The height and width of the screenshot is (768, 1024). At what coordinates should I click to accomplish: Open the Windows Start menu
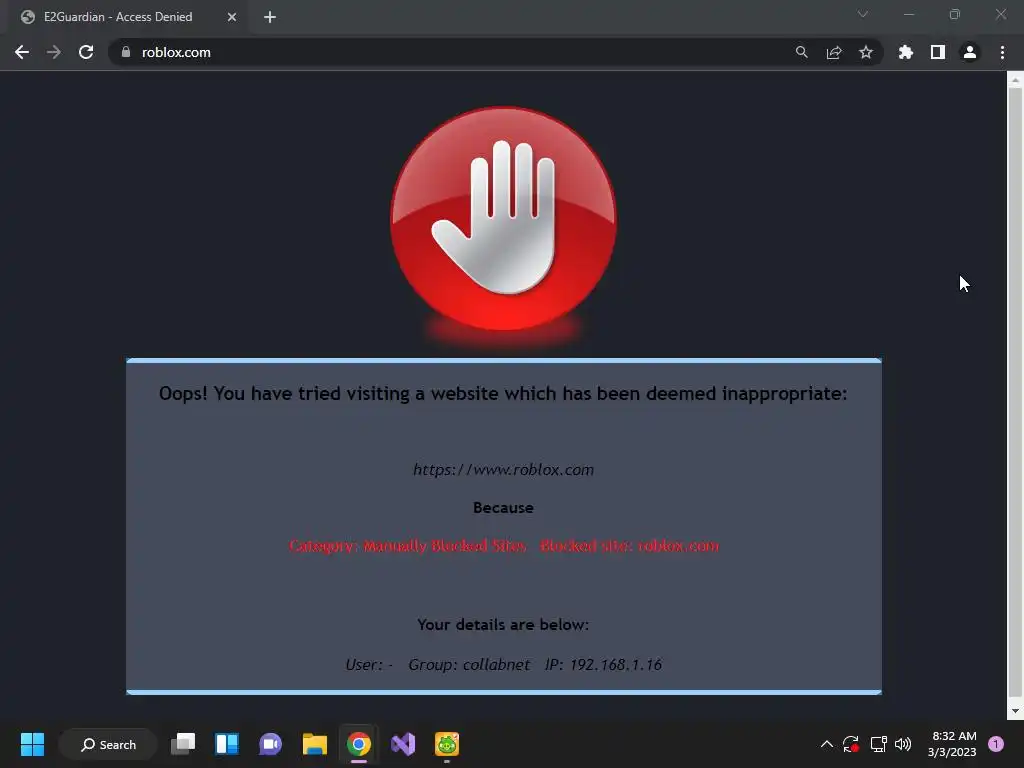[x=32, y=744]
